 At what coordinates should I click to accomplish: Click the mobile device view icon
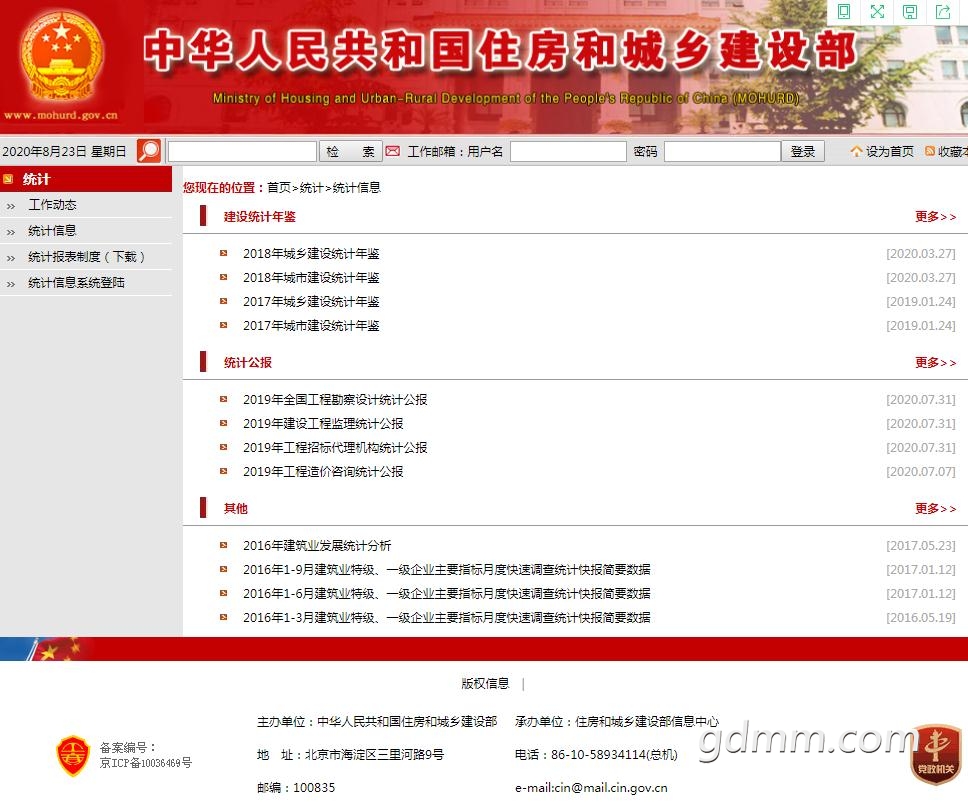click(x=844, y=12)
